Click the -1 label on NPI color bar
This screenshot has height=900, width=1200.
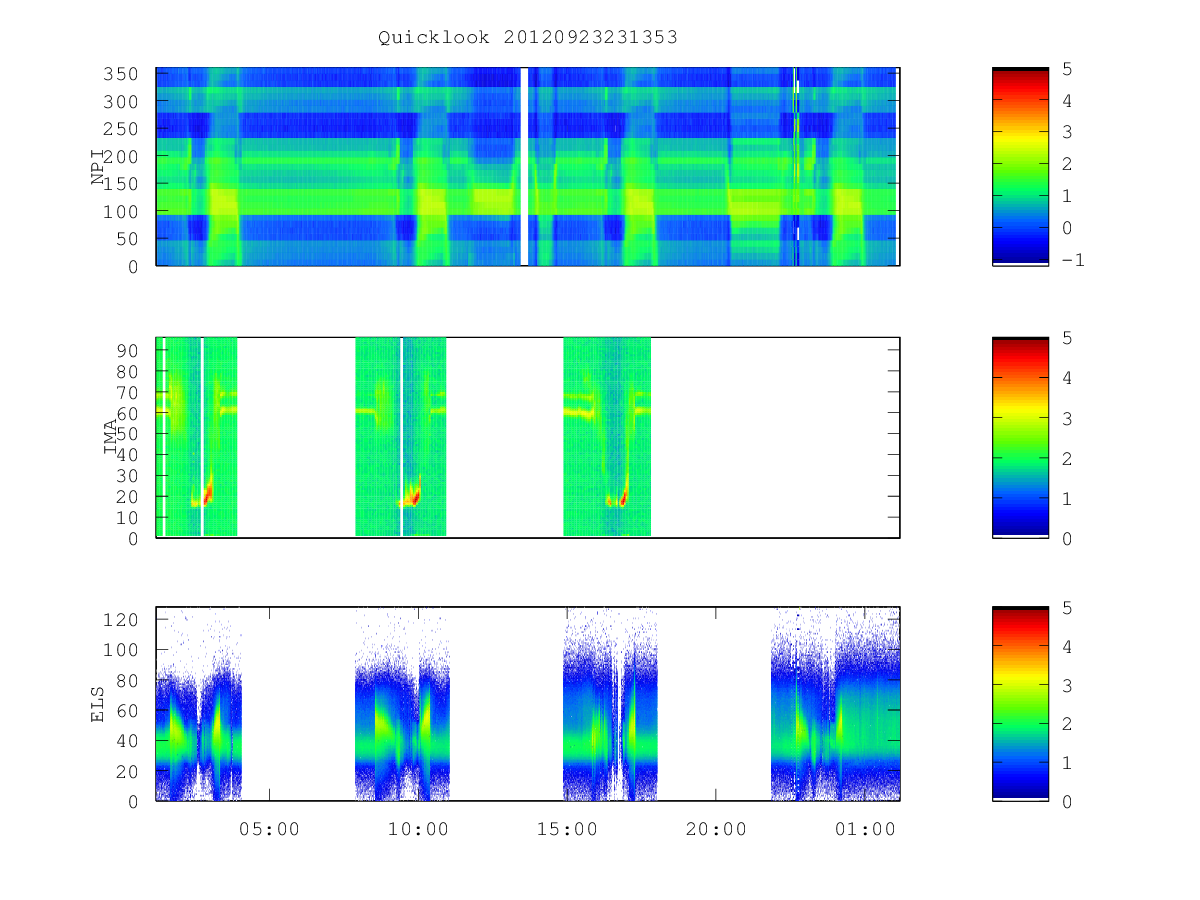click(x=1073, y=260)
